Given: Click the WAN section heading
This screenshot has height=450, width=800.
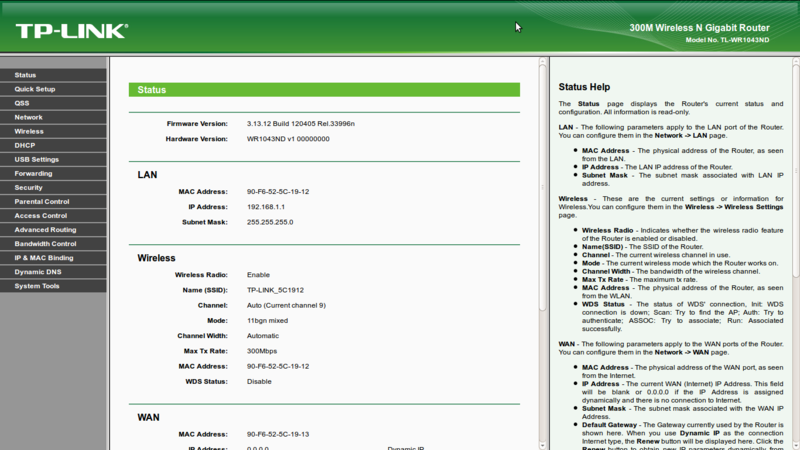Looking at the screenshot, I should coord(148,418).
